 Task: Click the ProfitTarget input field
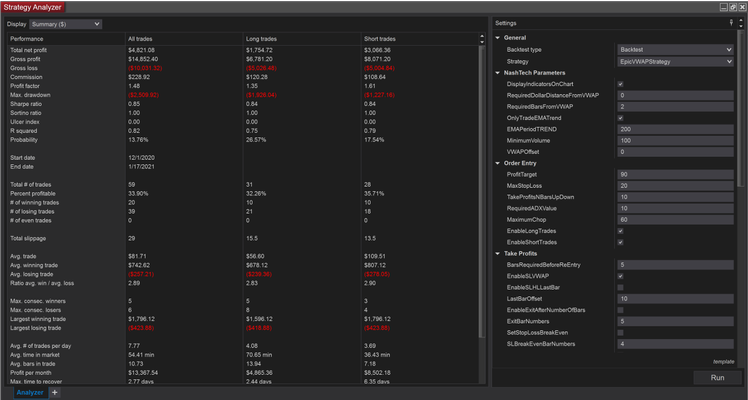(x=675, y=174)
